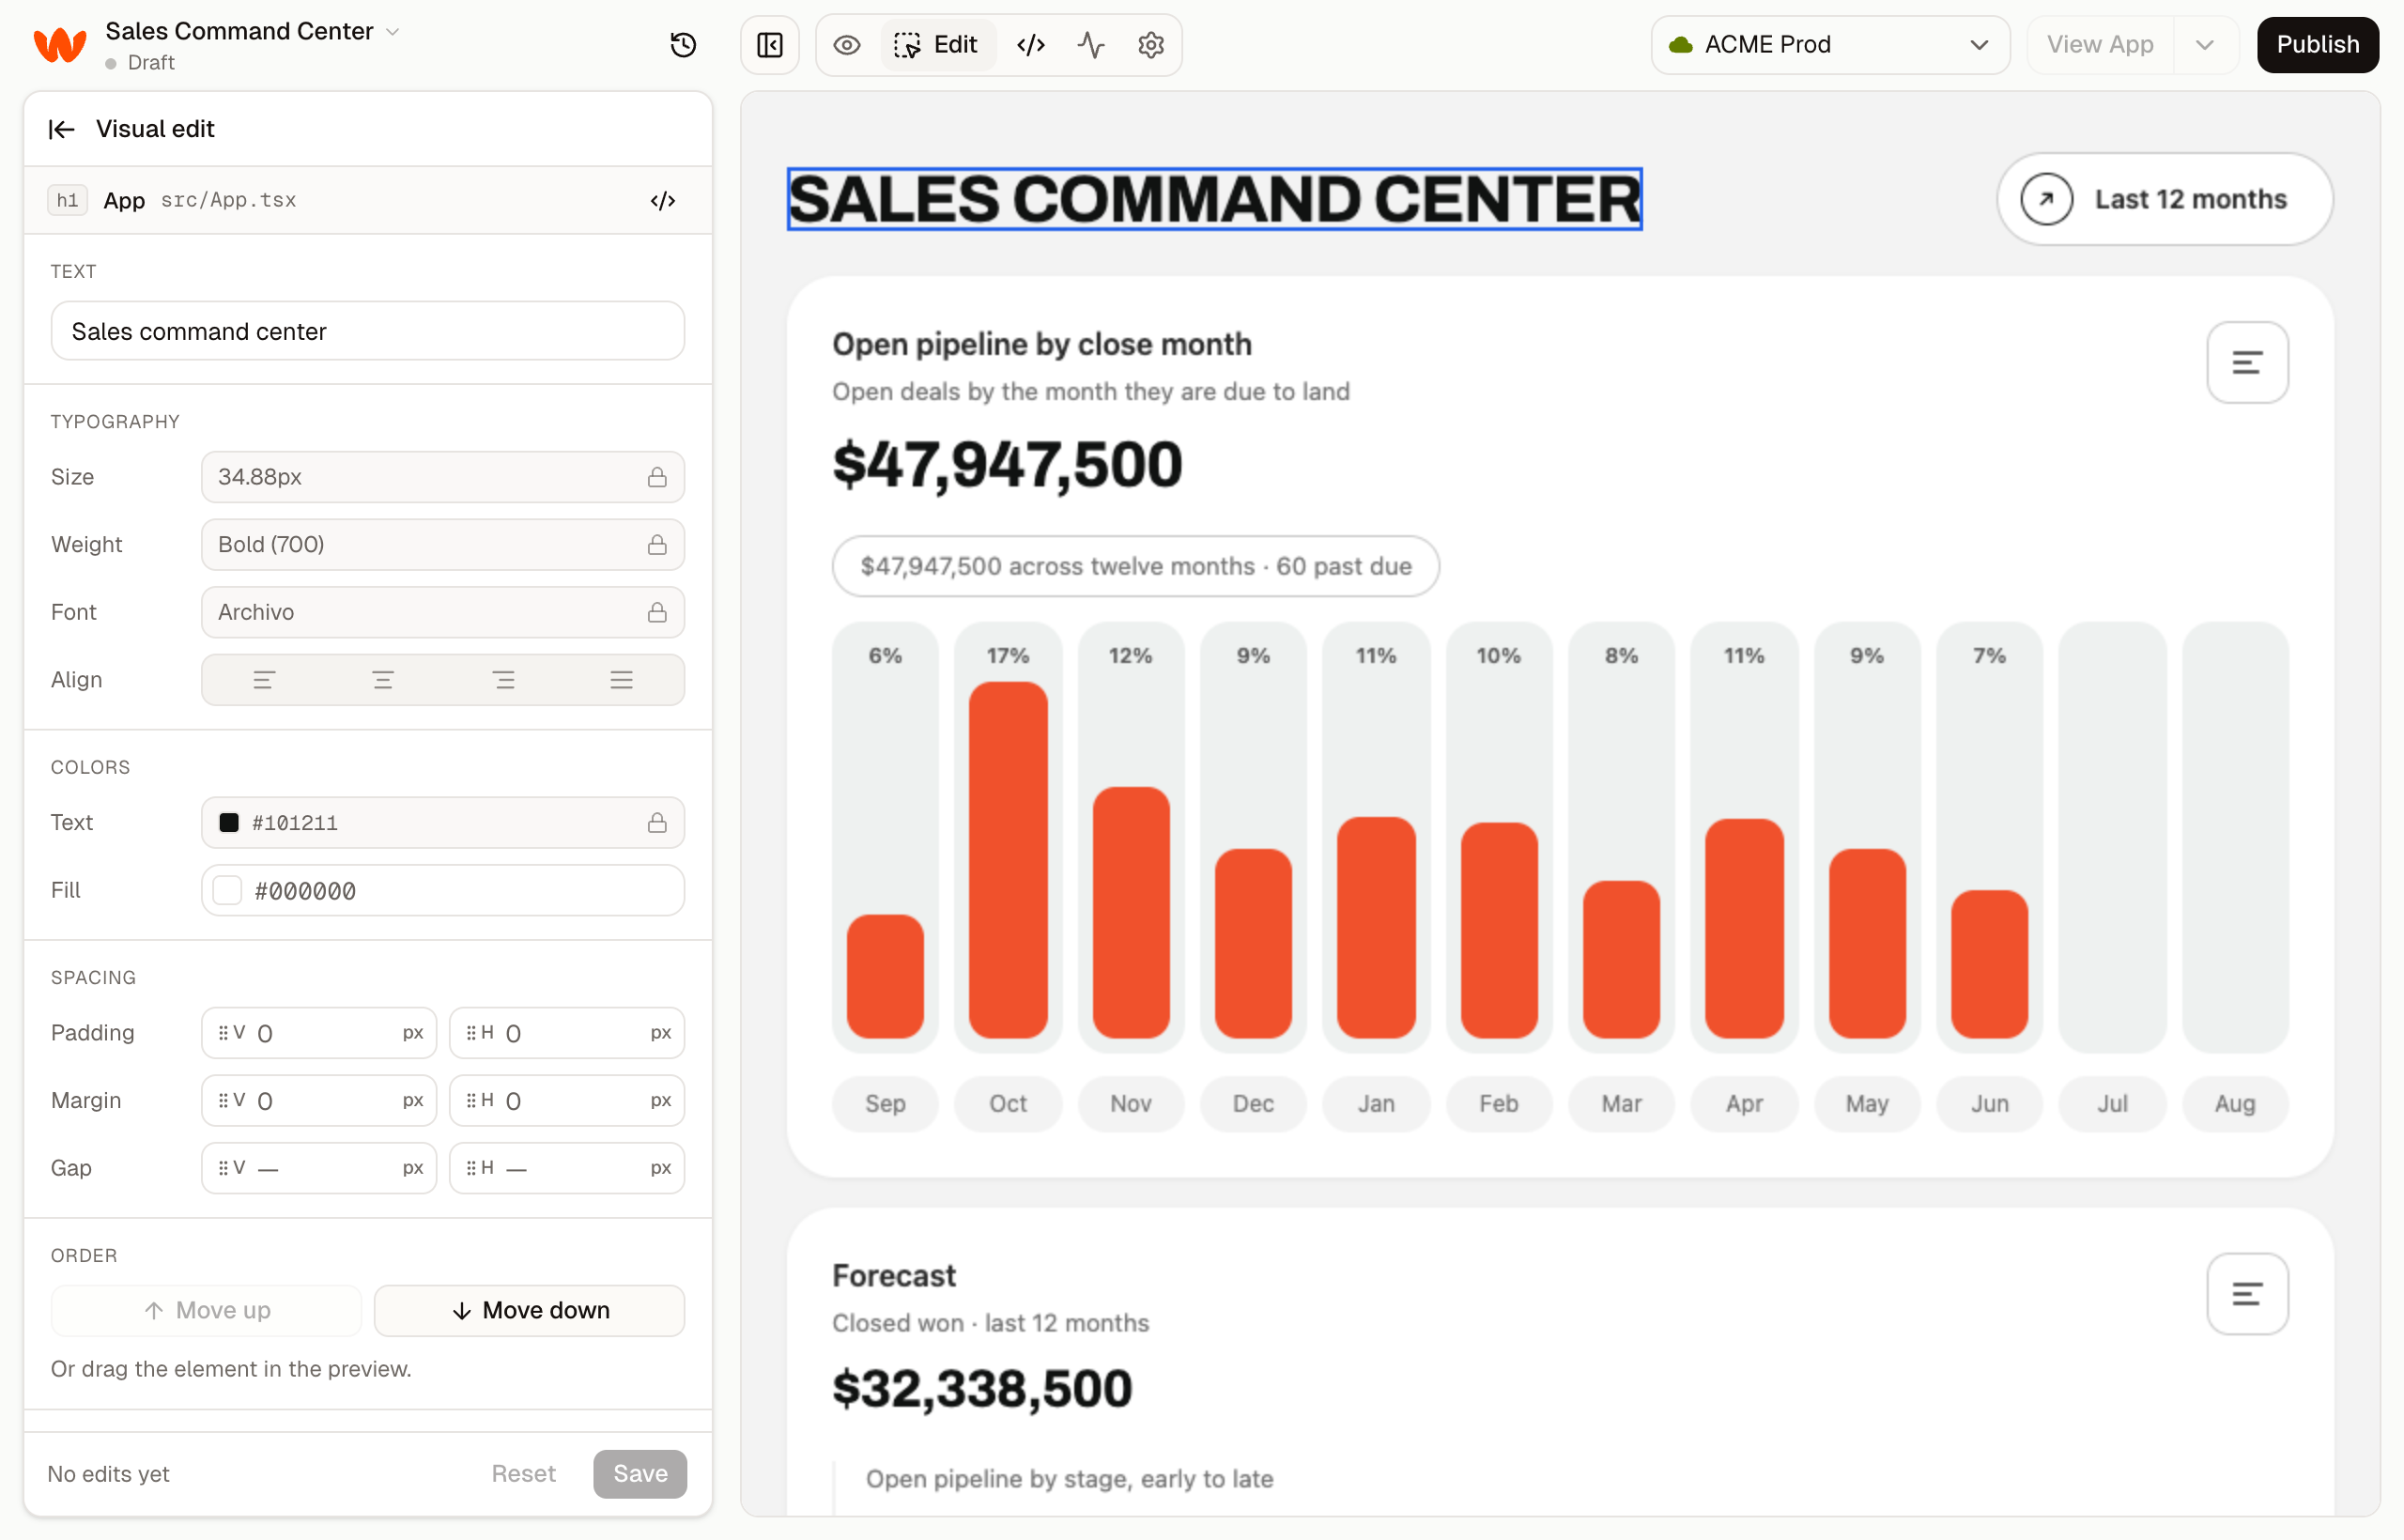This screenshot has width=2404, height=1540.
Task: Justify the text alignment
Action: coord(622,680)
